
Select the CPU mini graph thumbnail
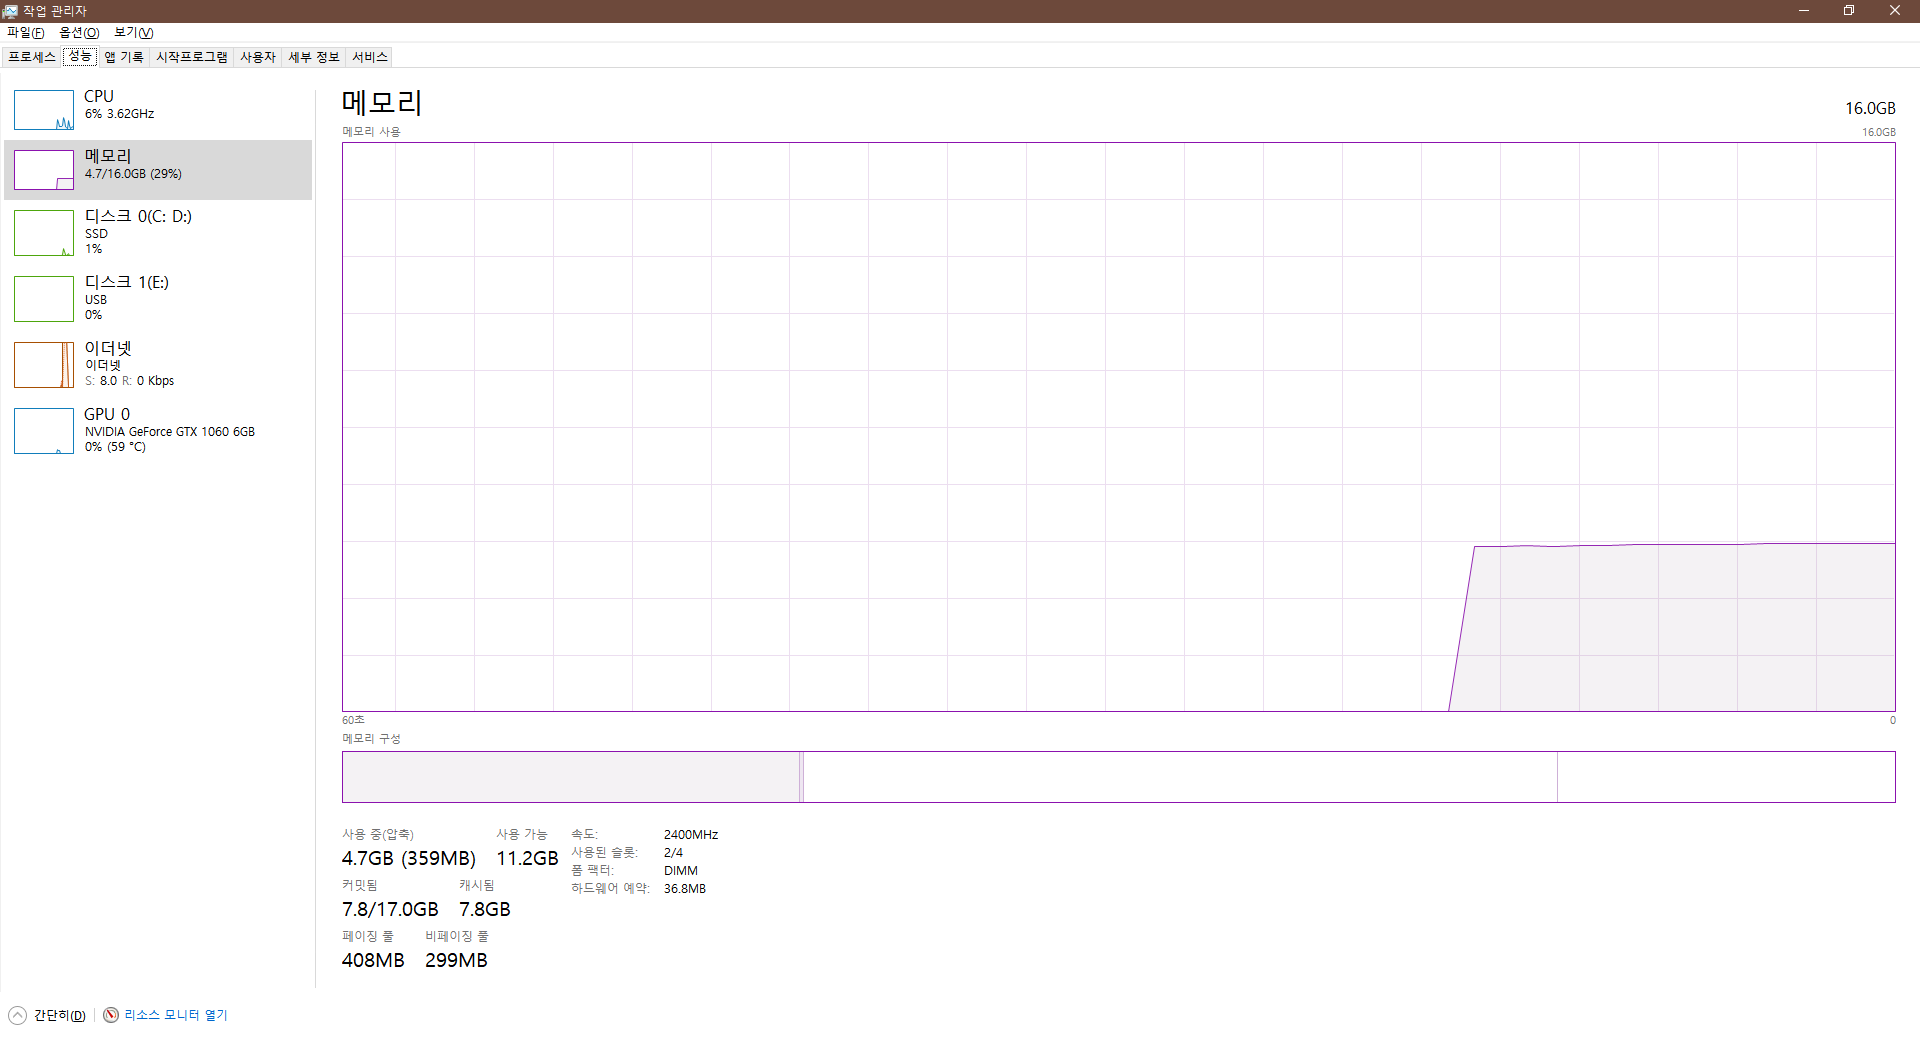tap(44, 110)
